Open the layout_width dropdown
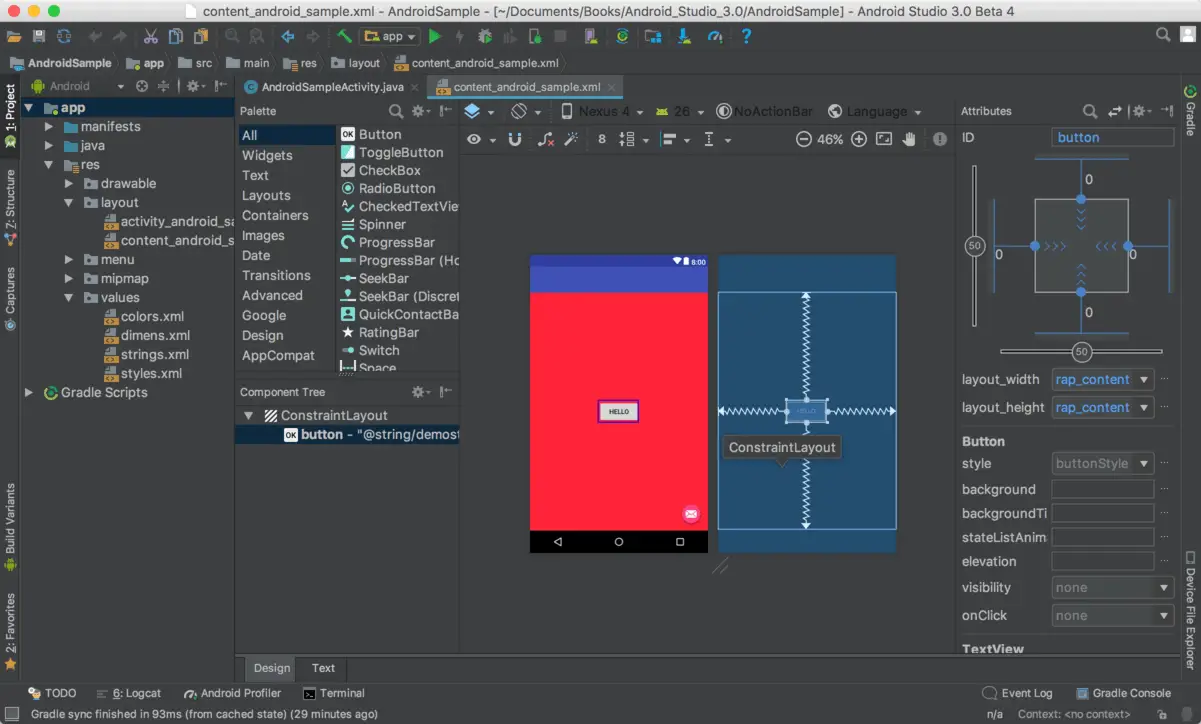Viewport: 1201px width, 724px height. (x=1144, y=380)
